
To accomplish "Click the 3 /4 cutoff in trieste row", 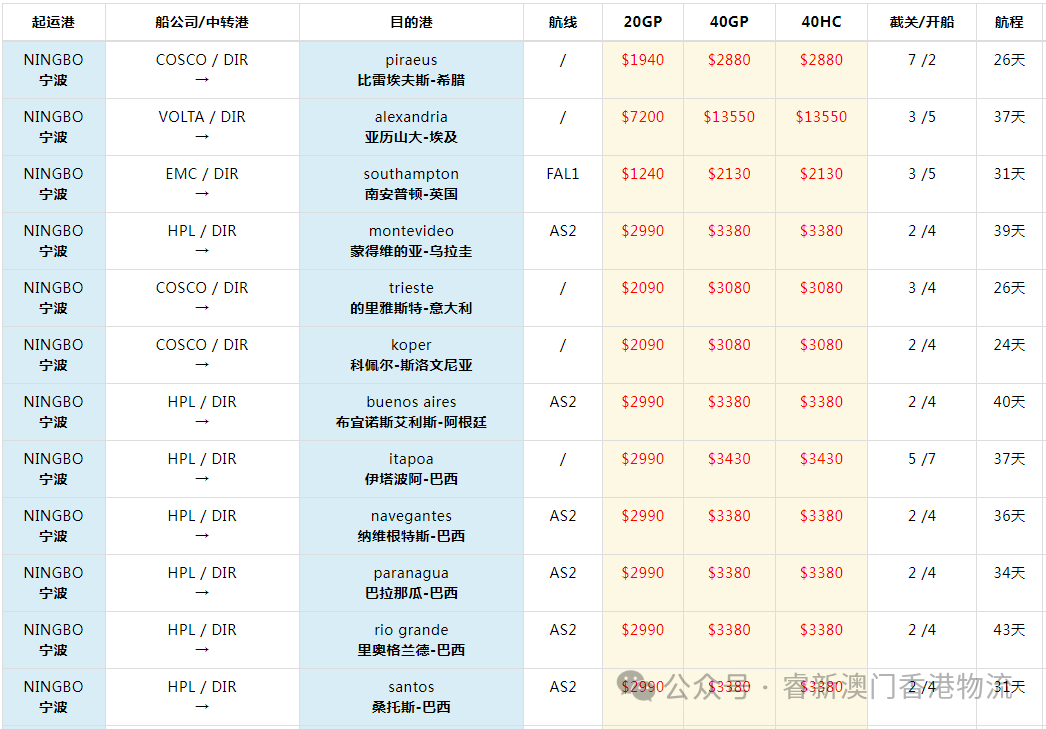I will click(922, 288).
